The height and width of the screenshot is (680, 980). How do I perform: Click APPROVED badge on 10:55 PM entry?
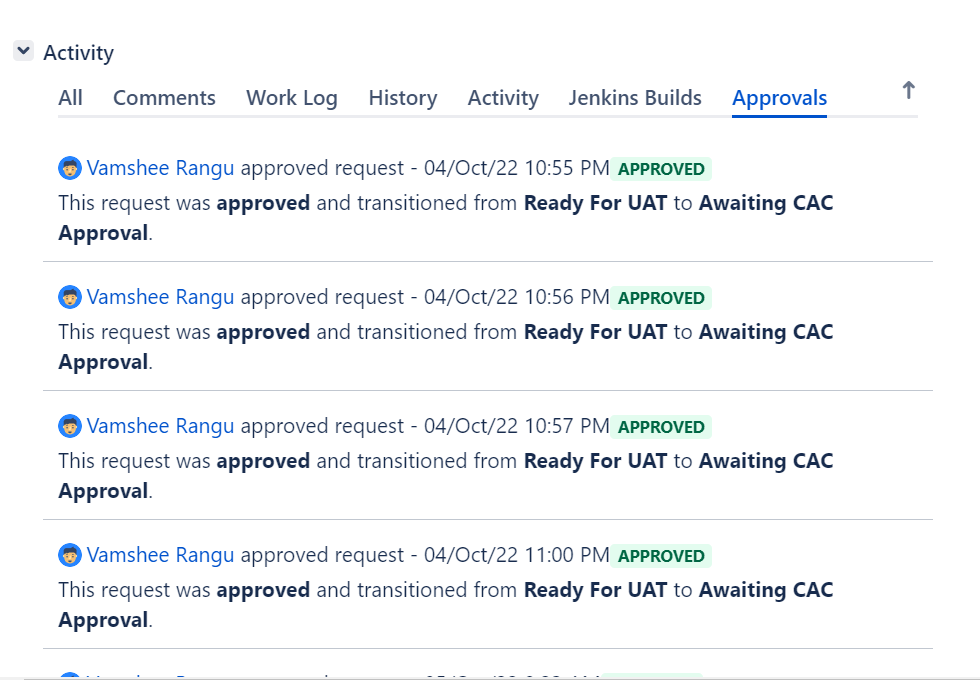click(x=661, y=169)
